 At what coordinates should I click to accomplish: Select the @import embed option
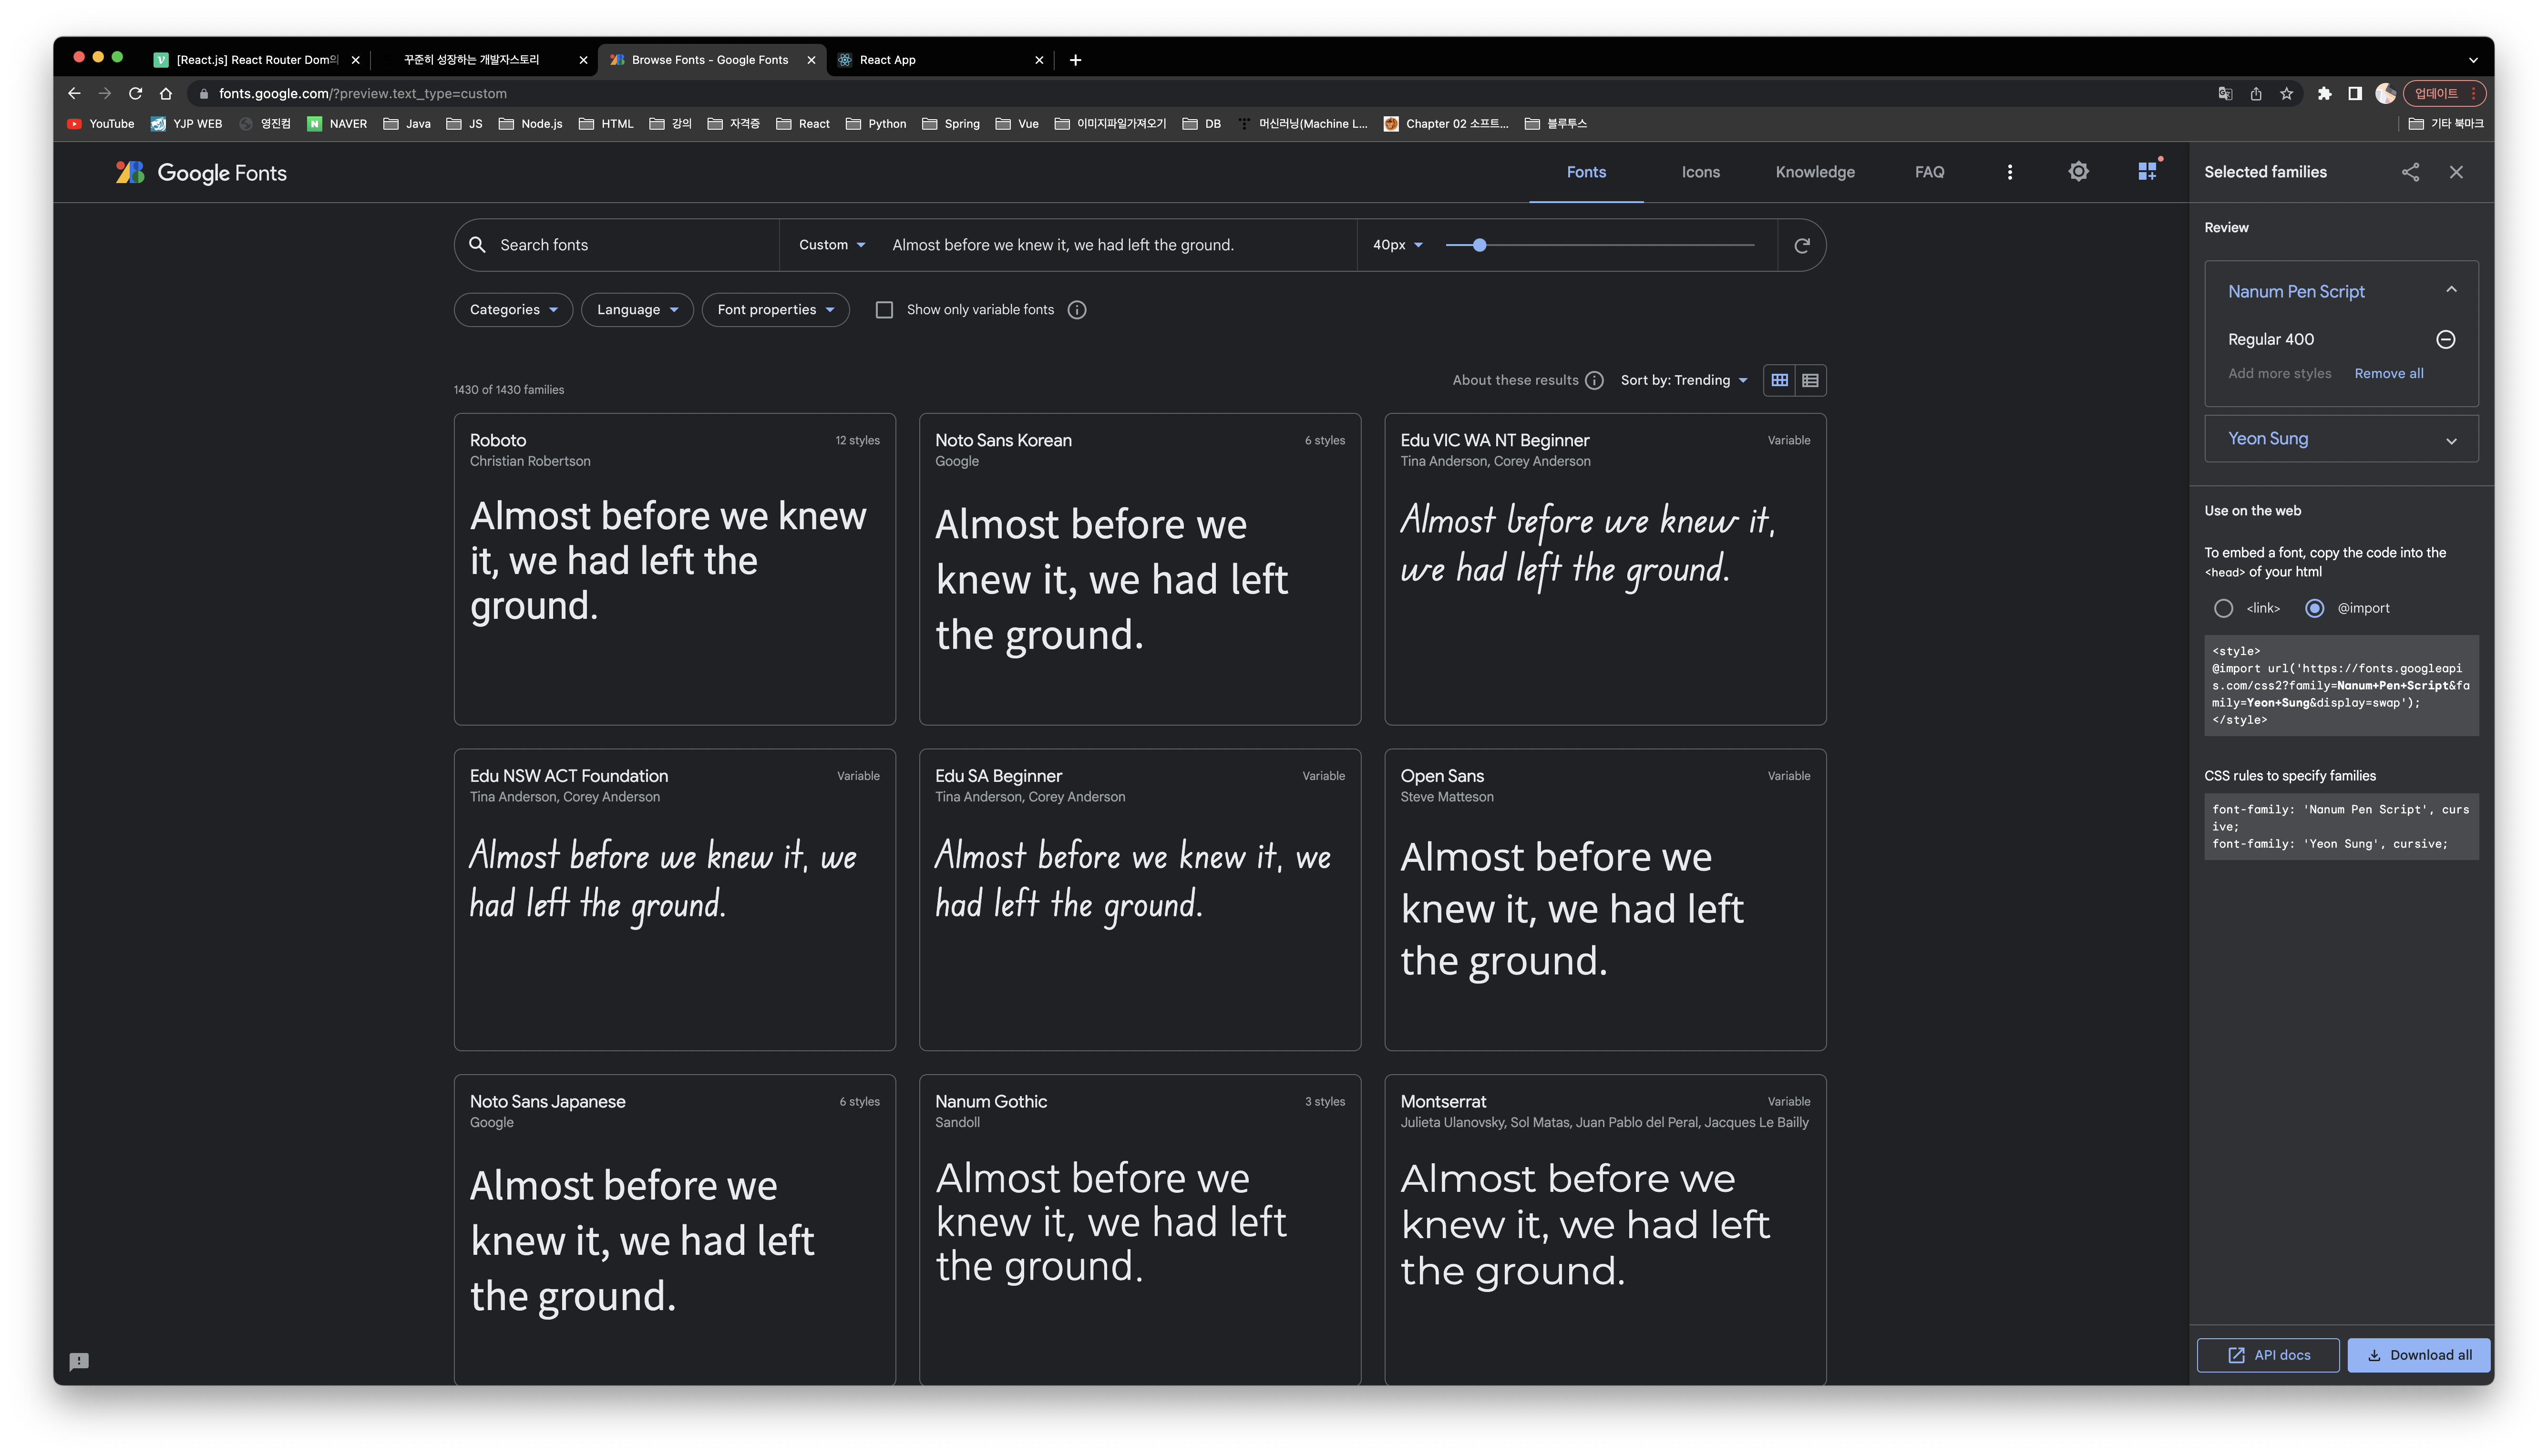(2314, 608)
